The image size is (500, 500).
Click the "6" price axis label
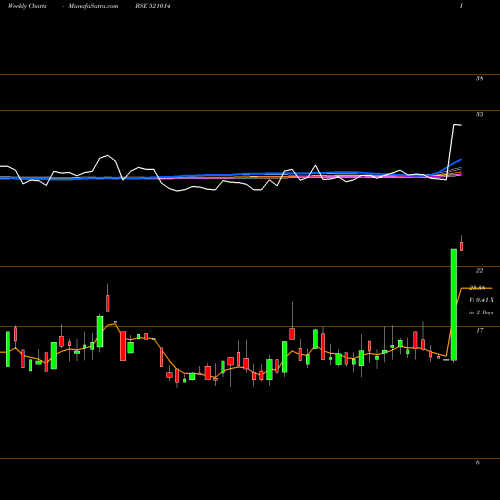(x=478, y=463)
